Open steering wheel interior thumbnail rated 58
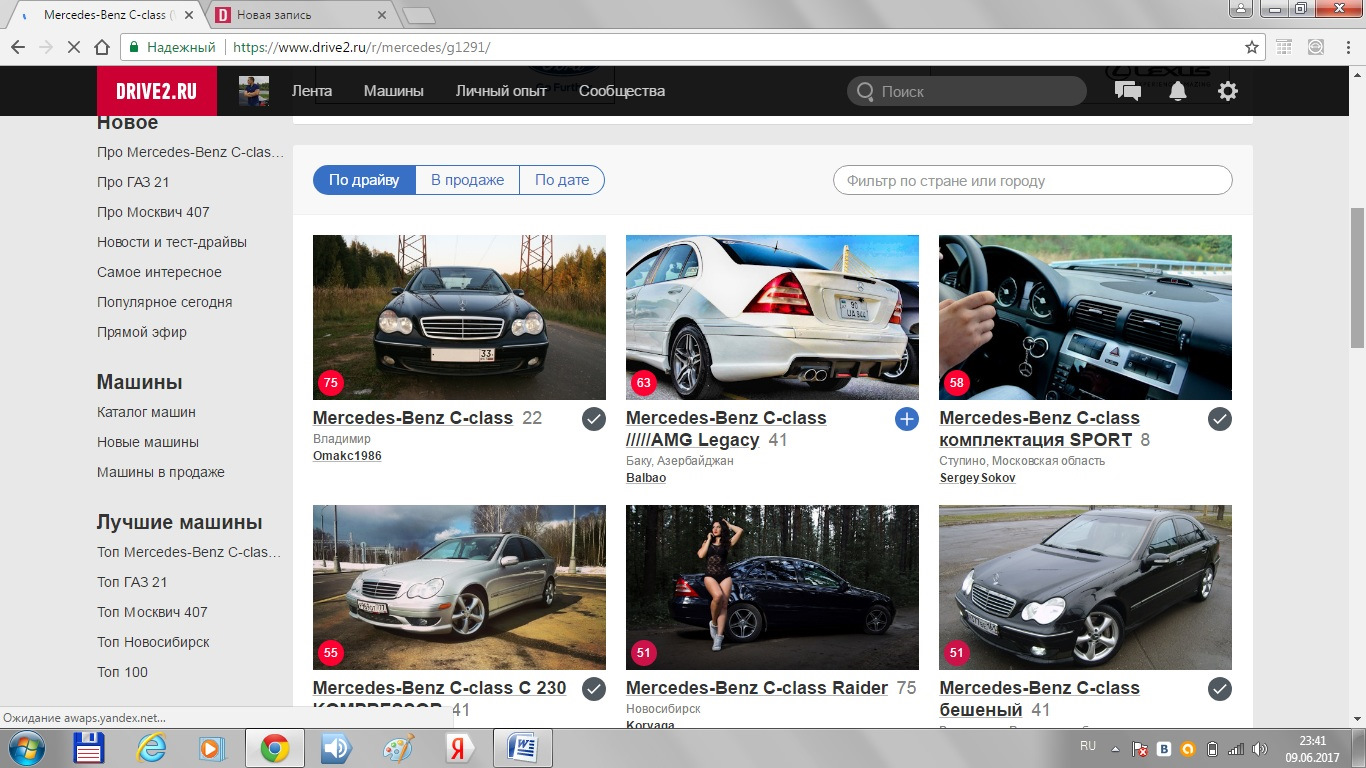The width and height of the screenshot is (1366, 768). [1085, 317]
